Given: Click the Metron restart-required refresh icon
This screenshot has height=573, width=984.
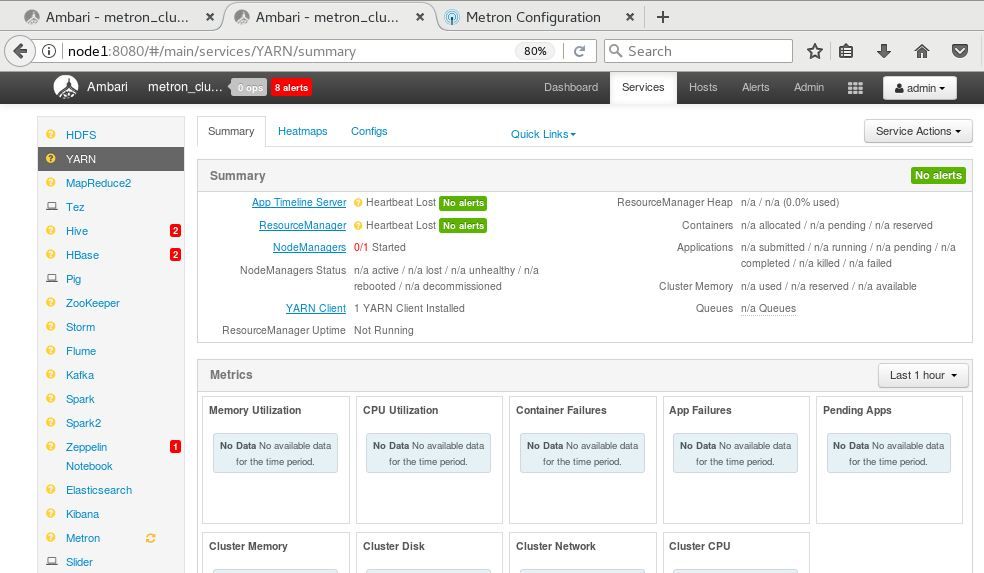Looking at the screenshot, I should [x=151, y=538].
